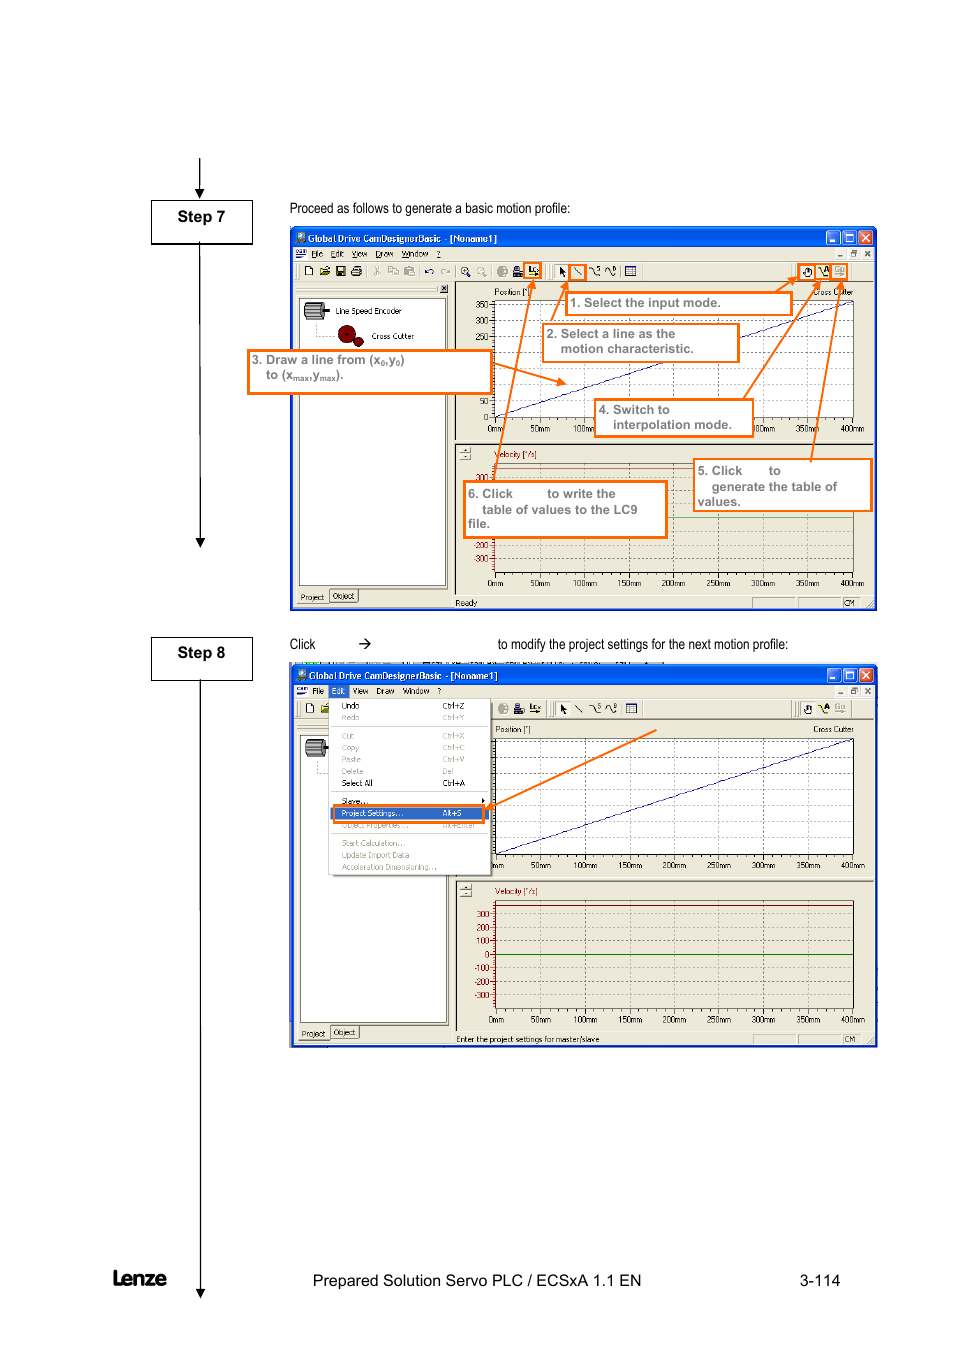The image size is (954, 1350).
Task: Open Draw menu in Step 8 window
Action: click(x=385, y=691)
